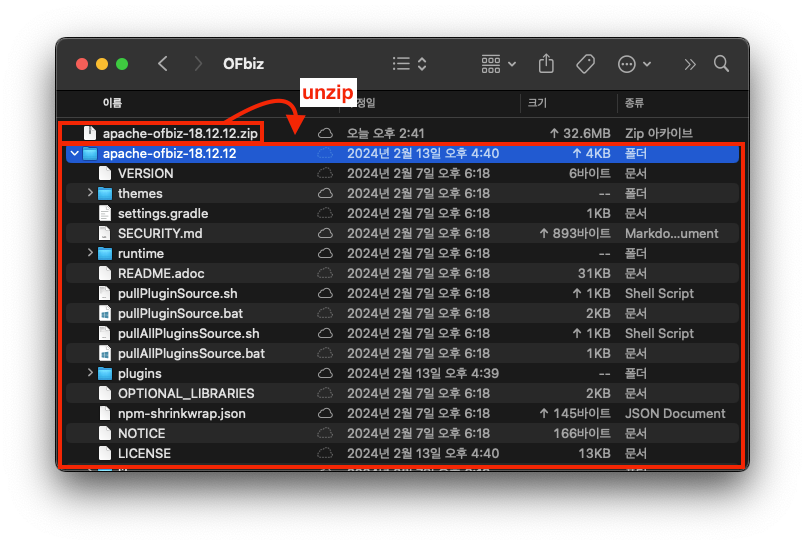Collapse the apache-ofbiz-18.12.12 folder
This screenshot has width=805, height=545.
[75, 153]
